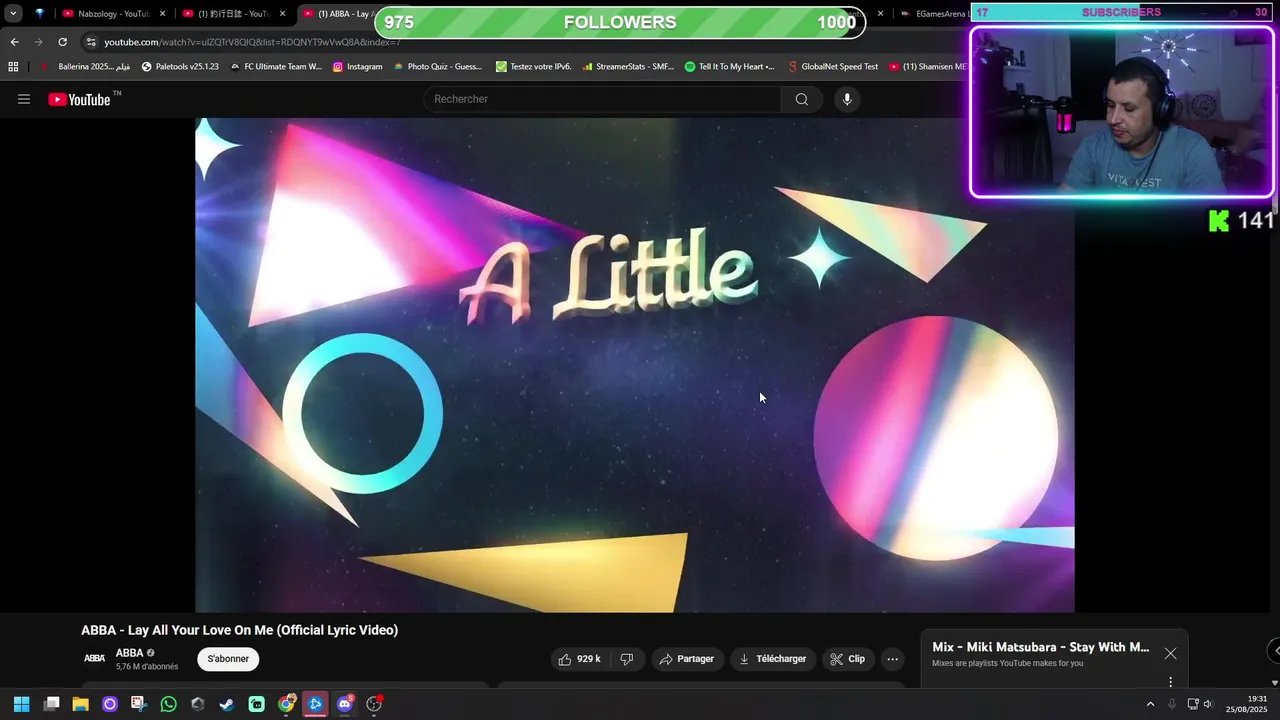This screenshot has height=720, width=1280.
Task: Close the Nabzology tab
Action: 163,14
